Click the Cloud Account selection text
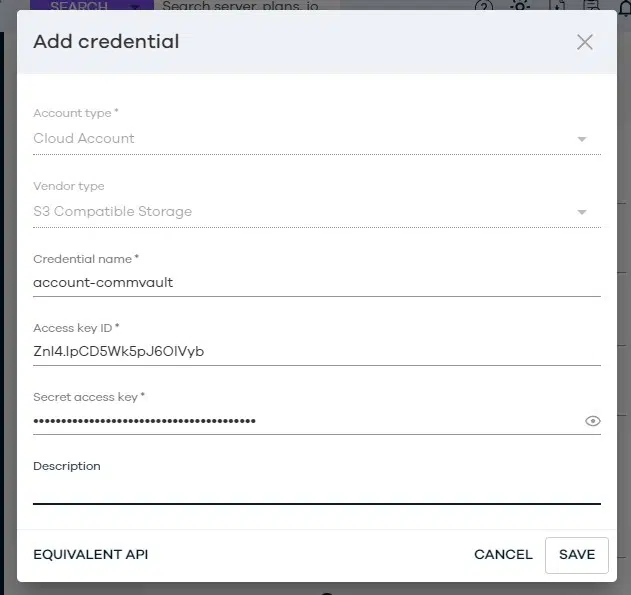Screen dimensions: 631x595 84,139
